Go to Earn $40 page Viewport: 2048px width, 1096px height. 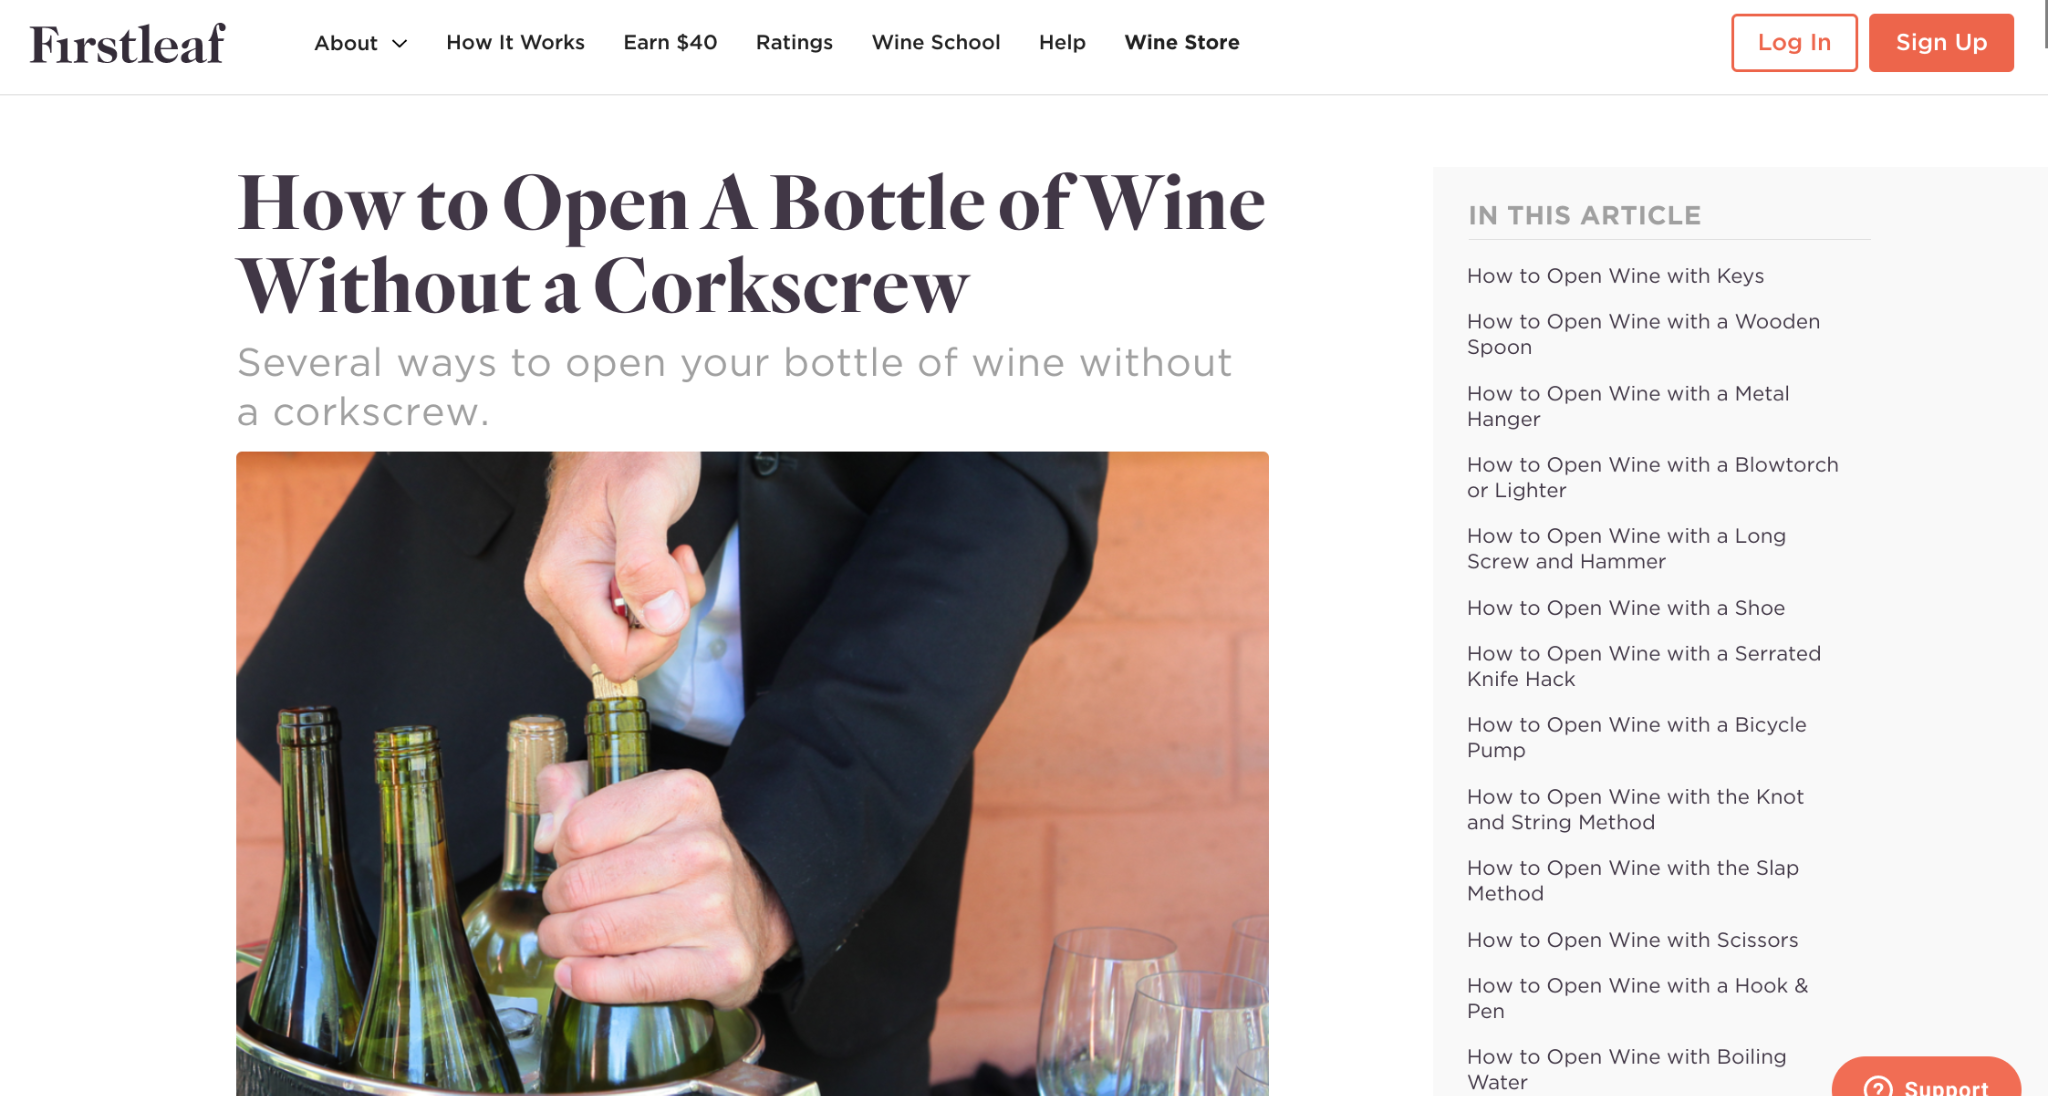click(670, 42)
